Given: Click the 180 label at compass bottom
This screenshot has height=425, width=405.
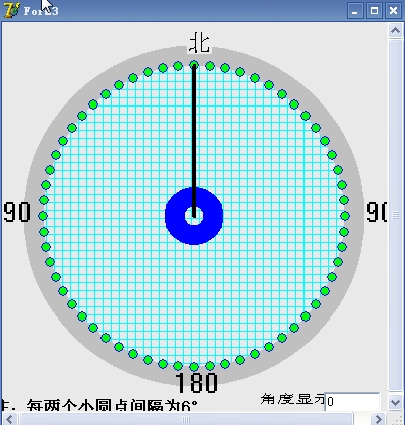Looking at the screenshot, I should click(x=196, y=383).
